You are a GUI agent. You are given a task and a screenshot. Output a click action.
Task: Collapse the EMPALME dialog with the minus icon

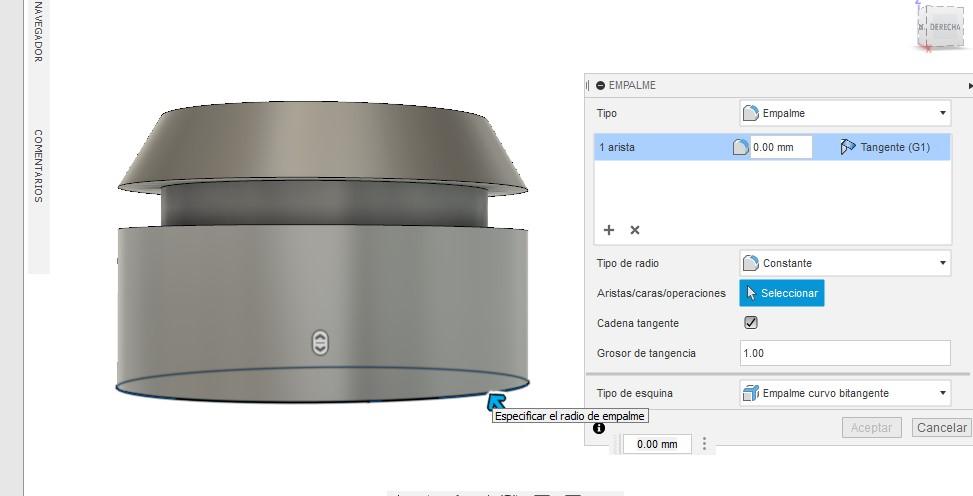tap(600, 86)
